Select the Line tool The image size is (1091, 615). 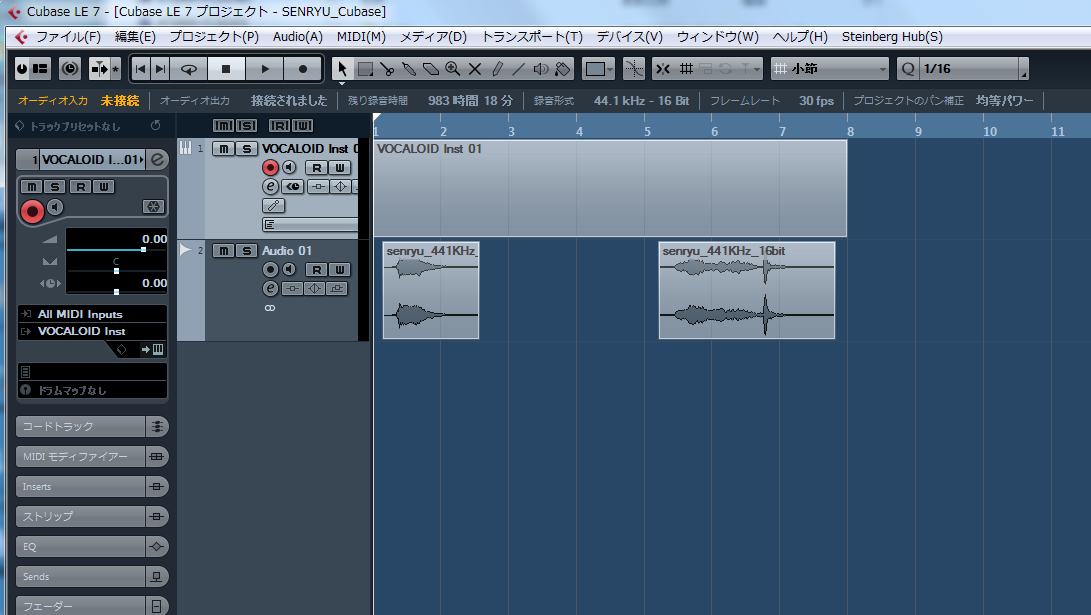(x=519, y=69)
